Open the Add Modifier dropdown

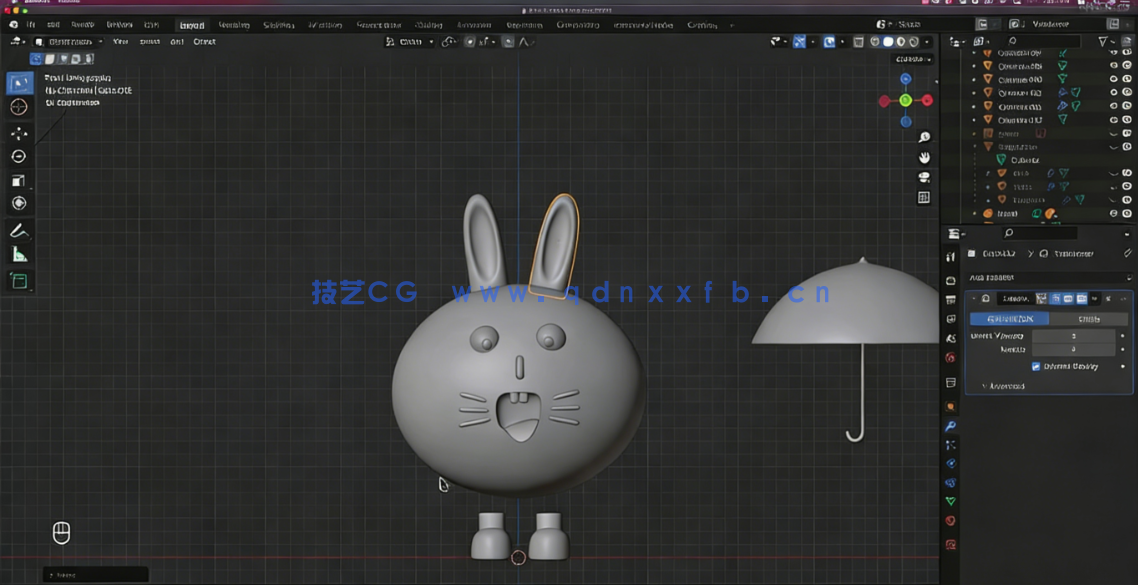click(x=1050, y=277)
